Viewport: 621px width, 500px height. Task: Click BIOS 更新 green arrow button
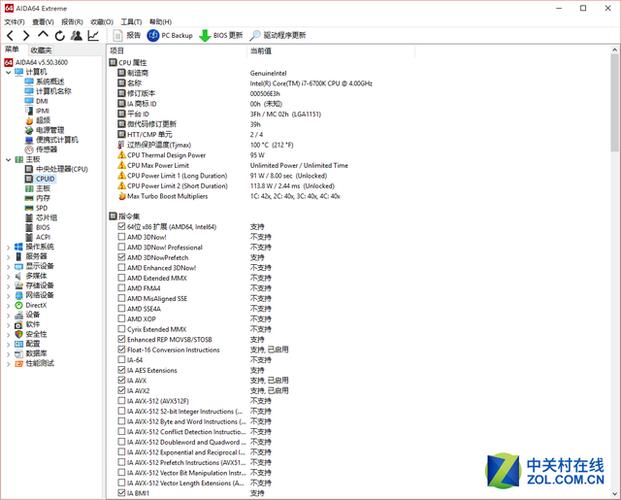click(x=221, y=35)
